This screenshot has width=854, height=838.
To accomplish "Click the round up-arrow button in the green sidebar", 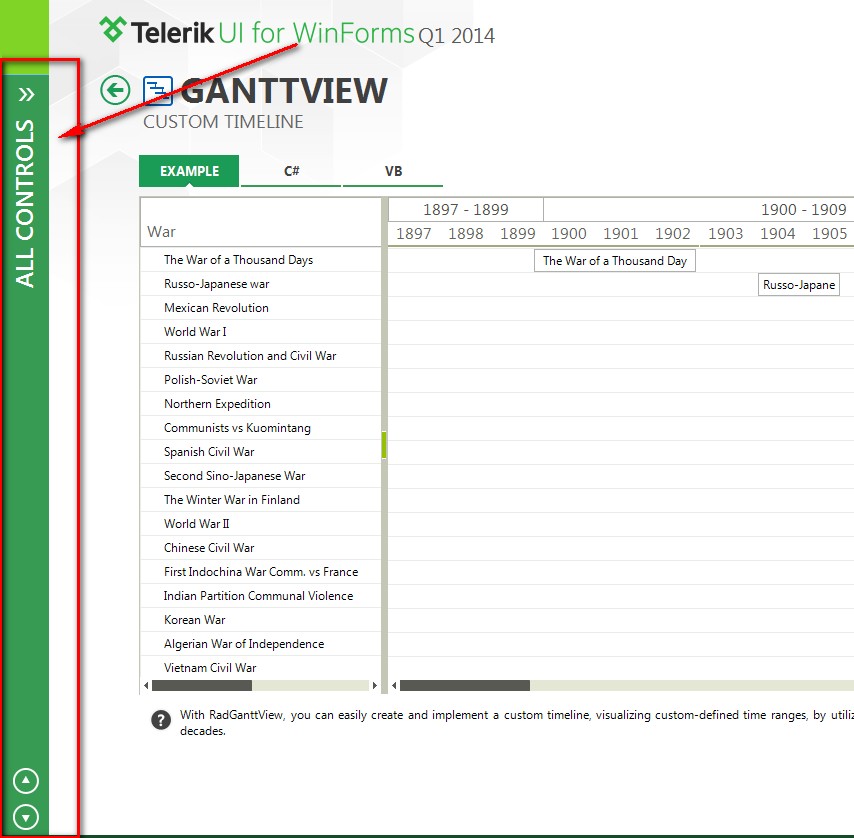I will pyautogui.click(x=26, y=781).
